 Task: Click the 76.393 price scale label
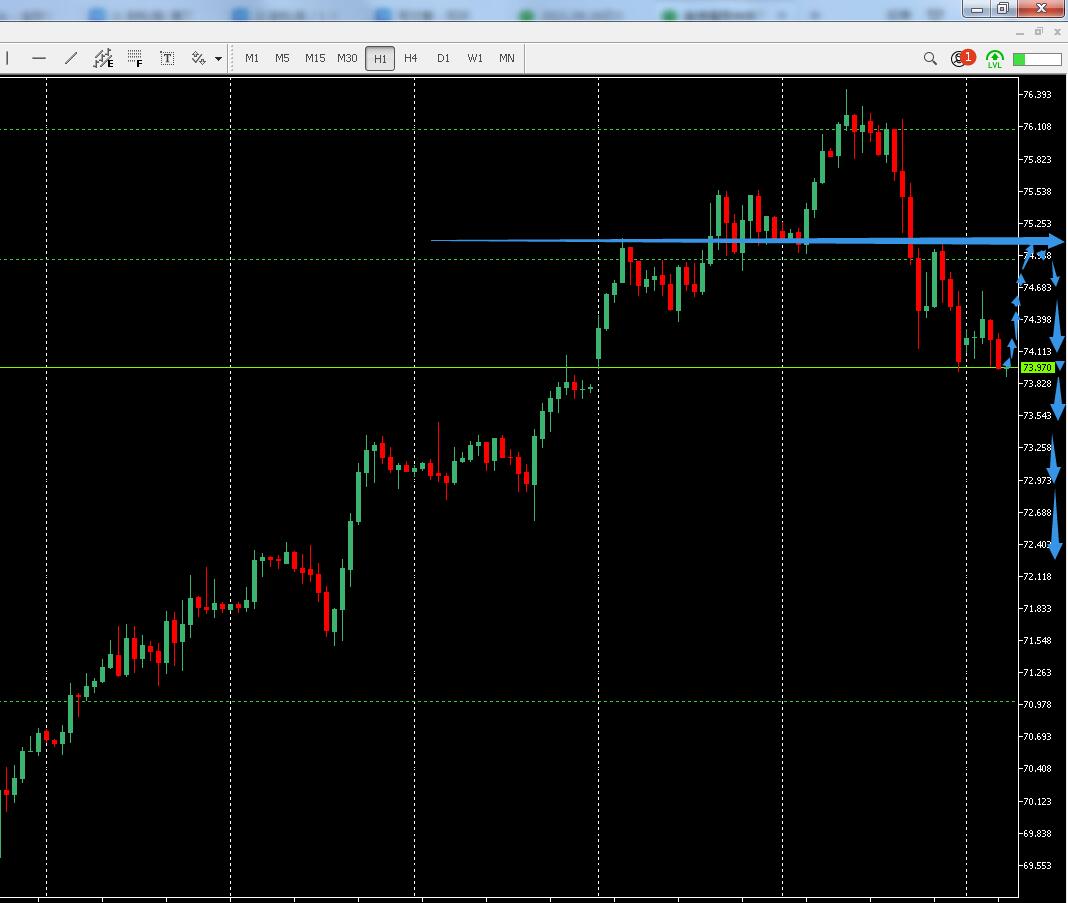click(x=1037, y=95)
